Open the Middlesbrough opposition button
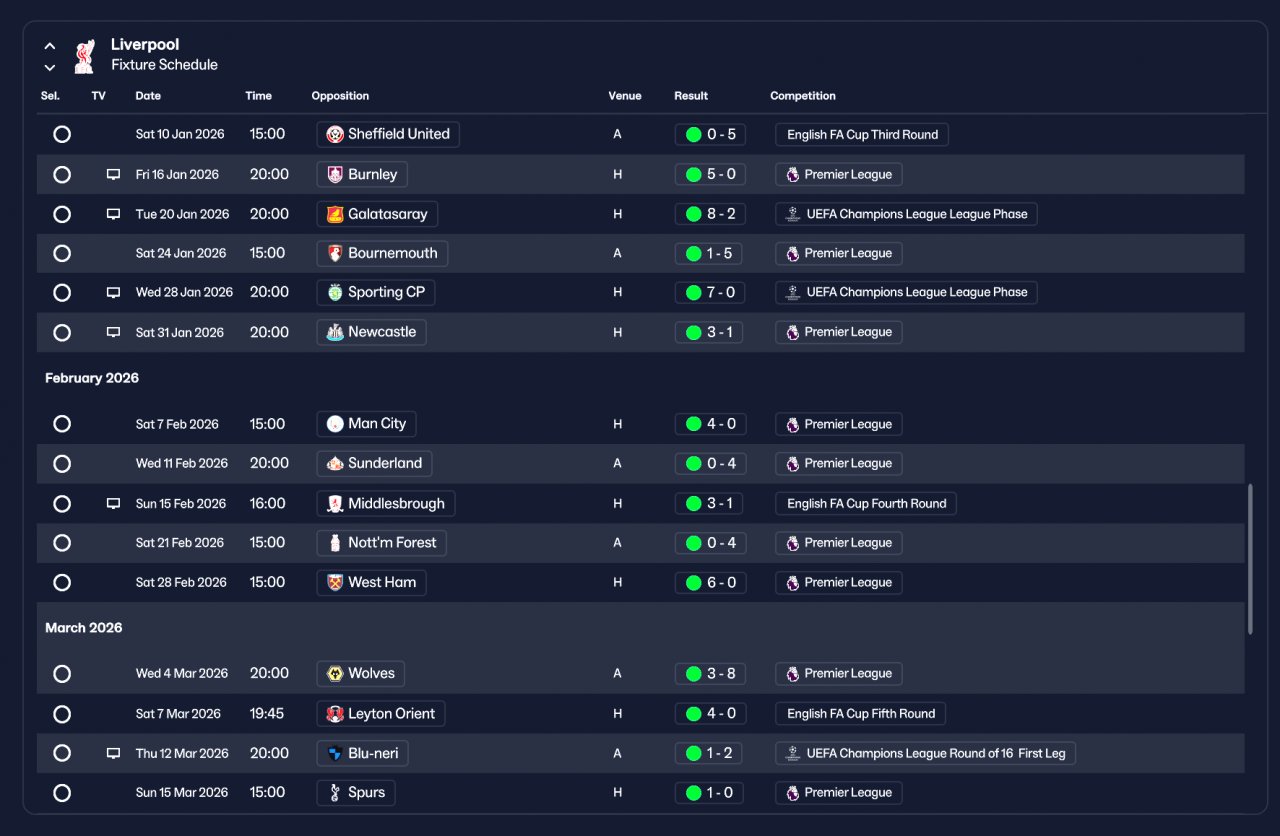This screenshot has height=836, width=1280. [386, 504]
